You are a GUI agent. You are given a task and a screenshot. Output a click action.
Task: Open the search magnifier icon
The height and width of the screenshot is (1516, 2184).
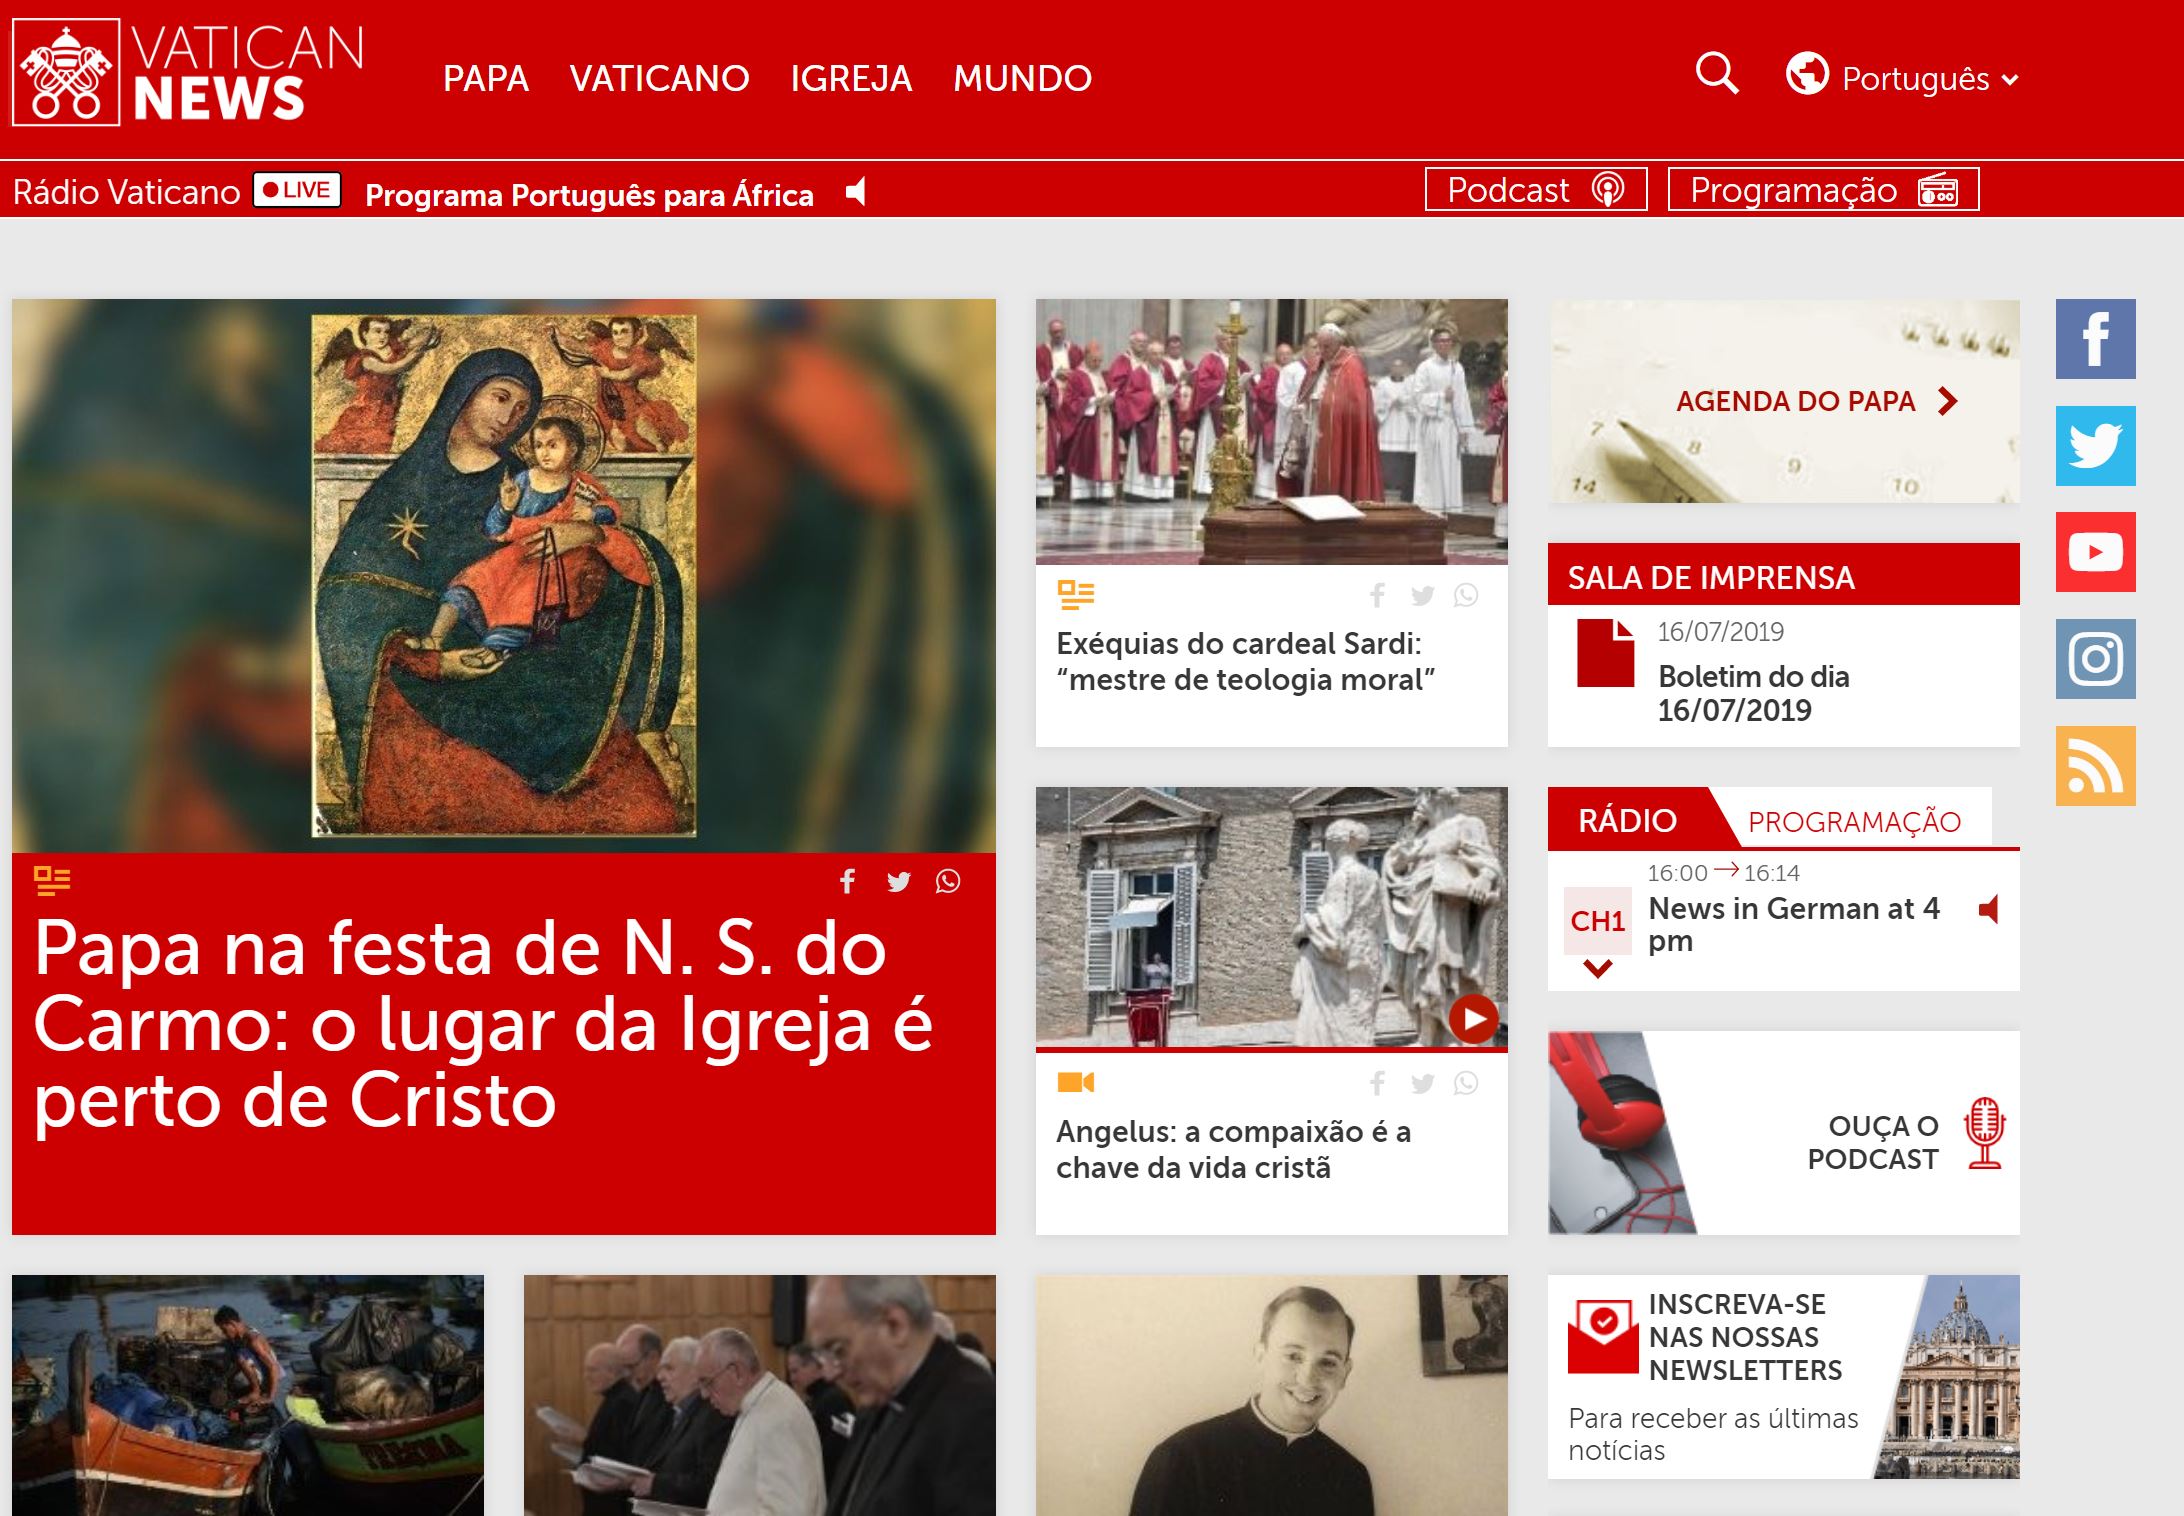[1717, 74]
